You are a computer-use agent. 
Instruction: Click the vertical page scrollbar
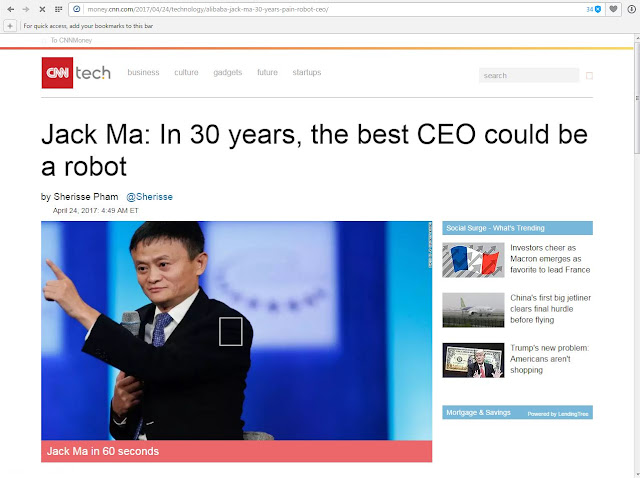[636, 257]
